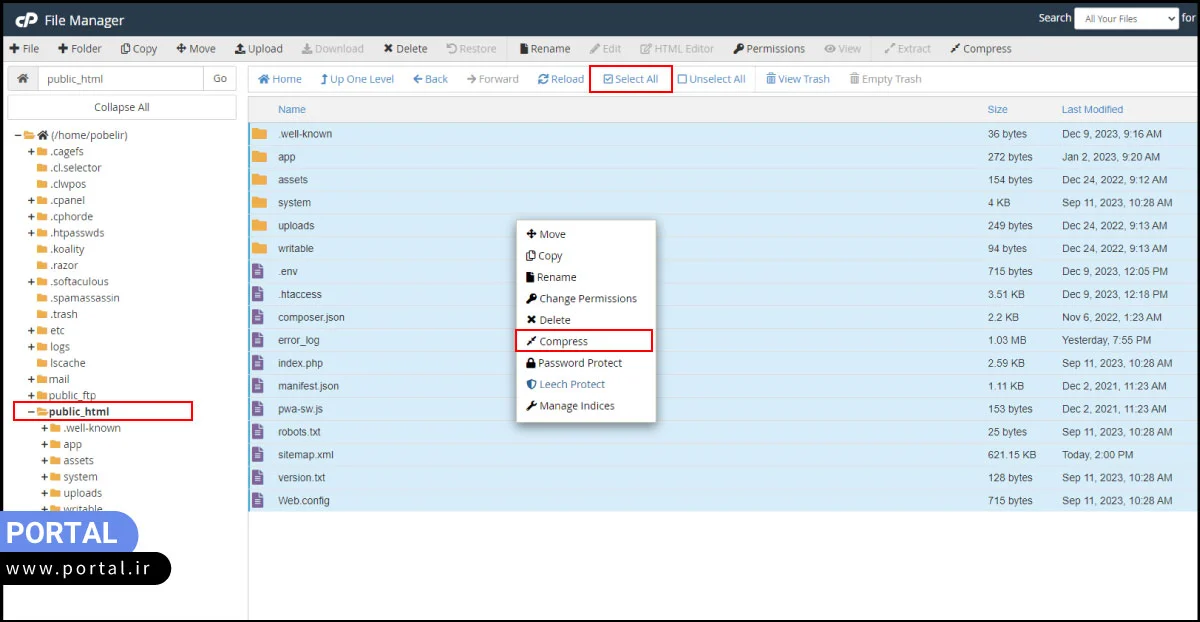
Task: Collapse the public_html tree node
Action: [31, 412]
